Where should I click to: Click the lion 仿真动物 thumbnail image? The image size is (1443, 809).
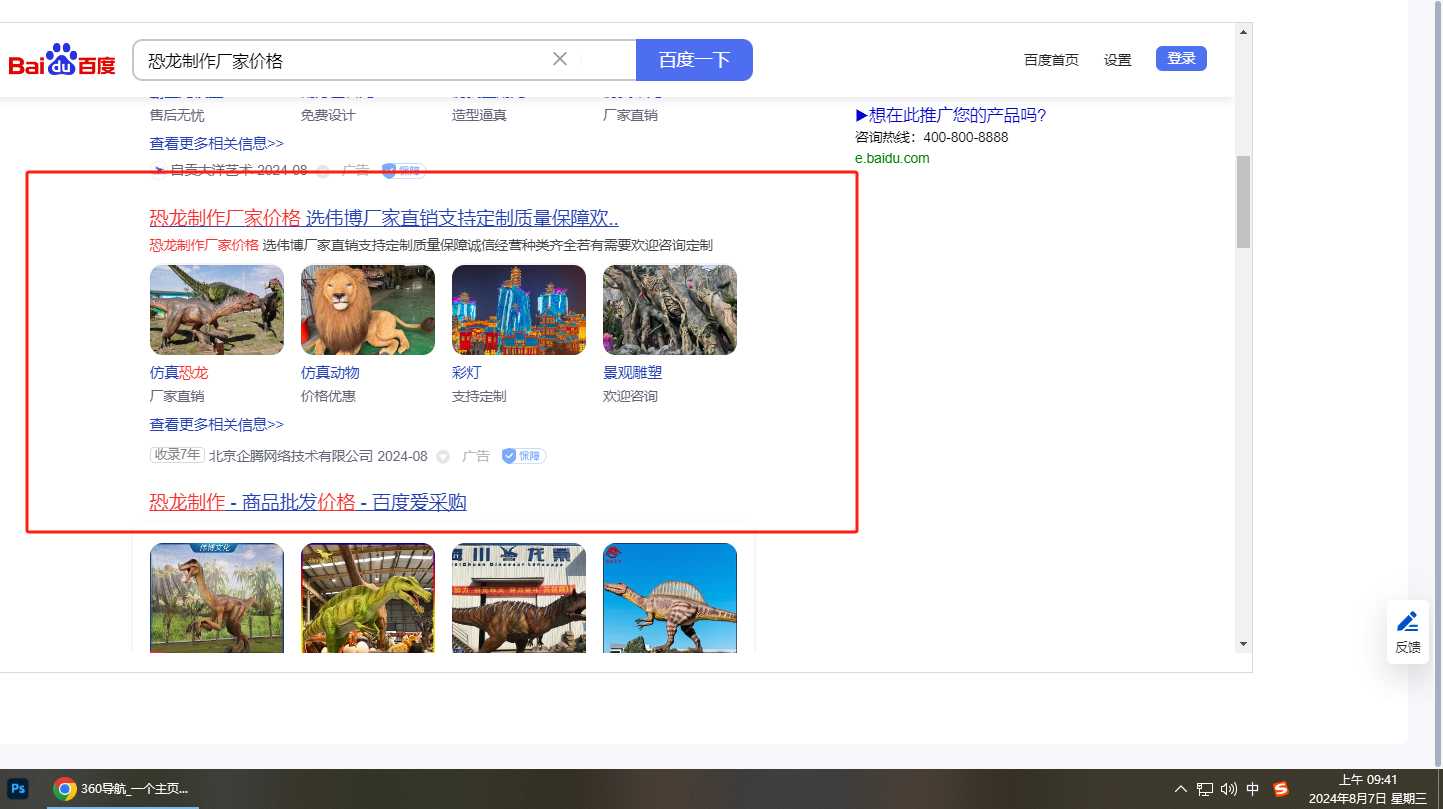point(368,310)
